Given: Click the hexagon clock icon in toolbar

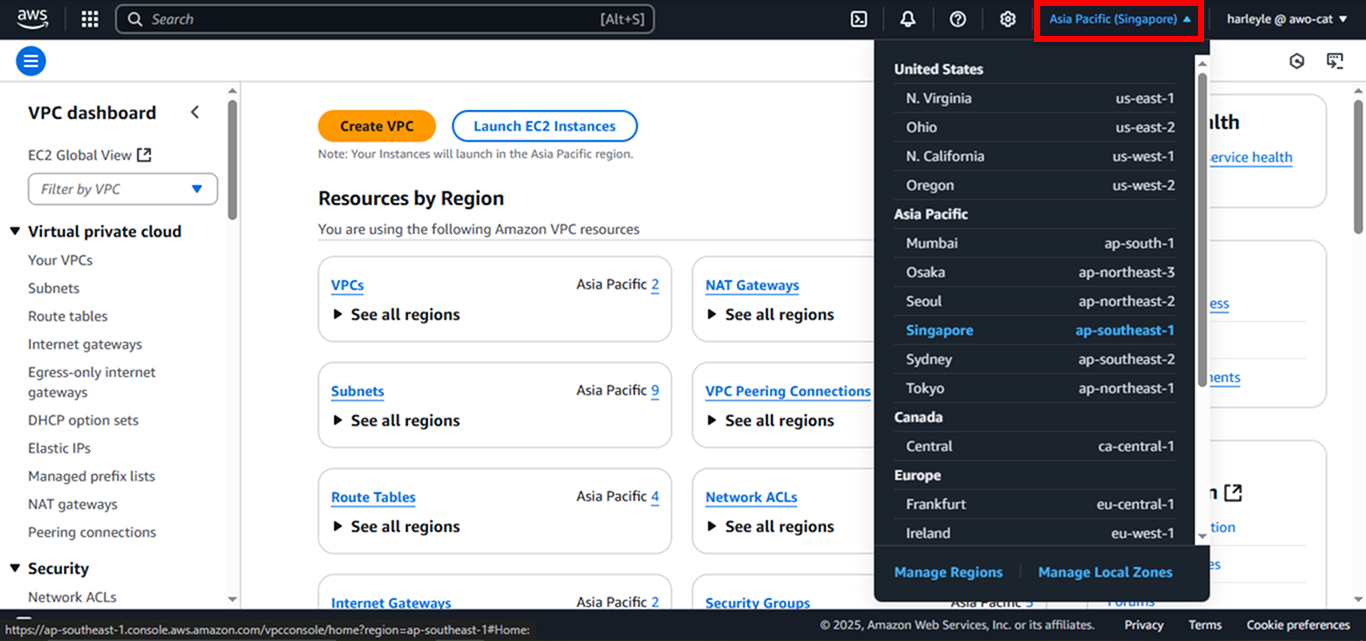Looking at the screenshot, I should [x=1297, y=61].
